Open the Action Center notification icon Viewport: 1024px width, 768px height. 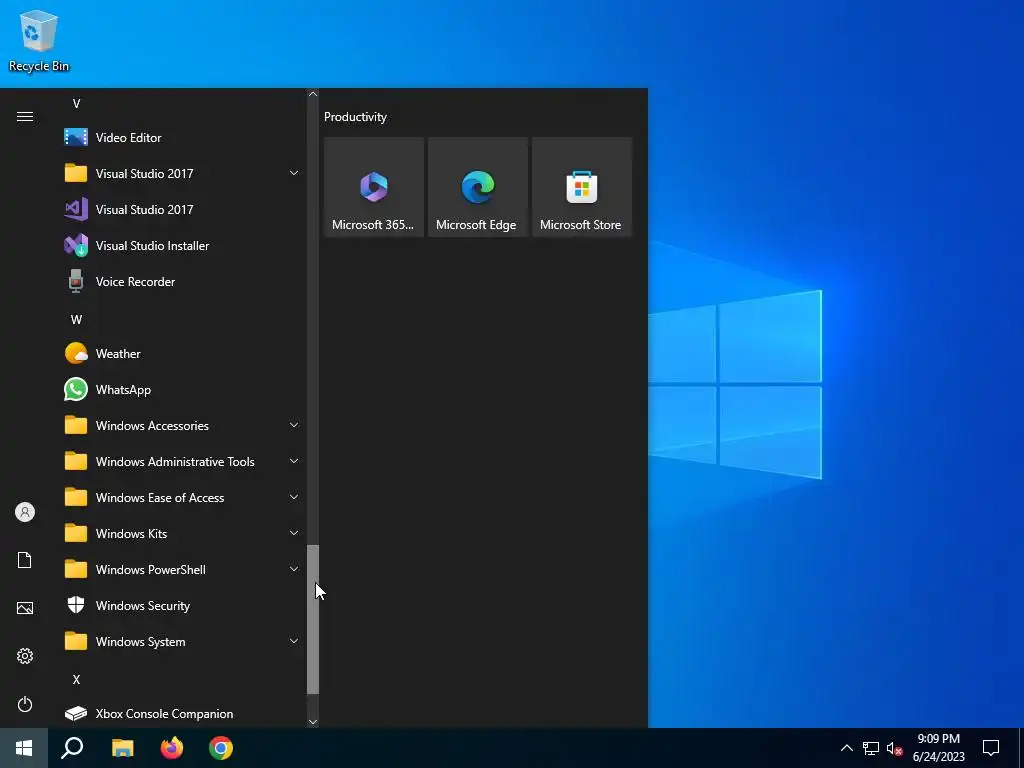pyautogui.click(x=991, y=748)
